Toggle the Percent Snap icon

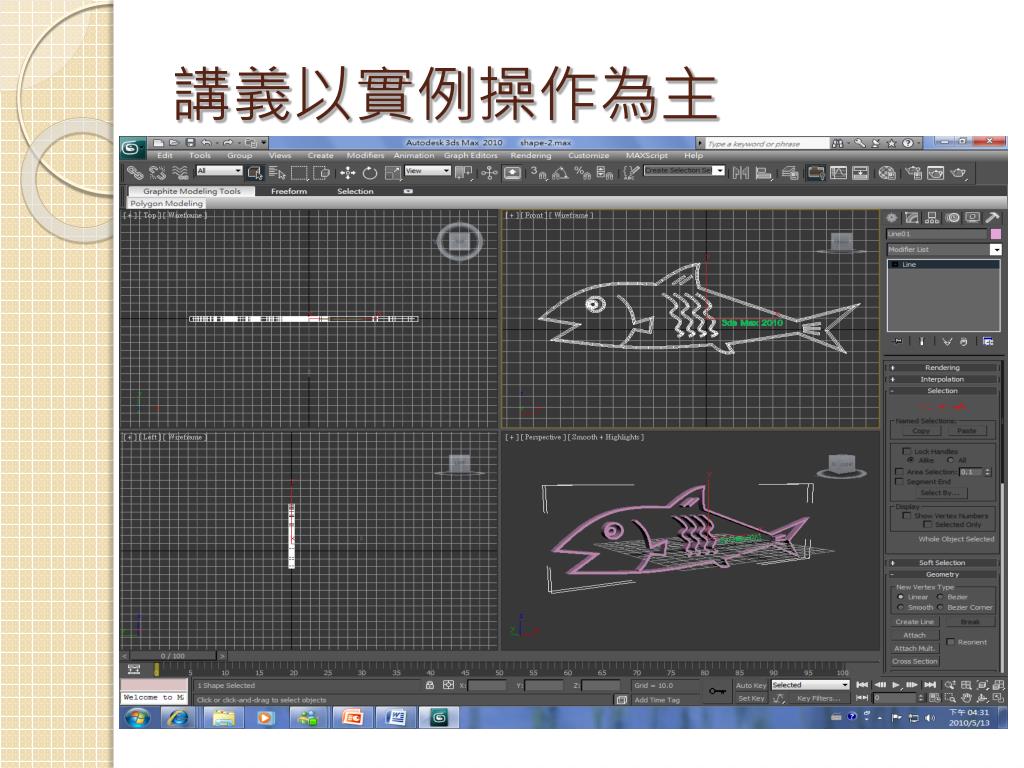pyautogui.click(x=582, y=173)
